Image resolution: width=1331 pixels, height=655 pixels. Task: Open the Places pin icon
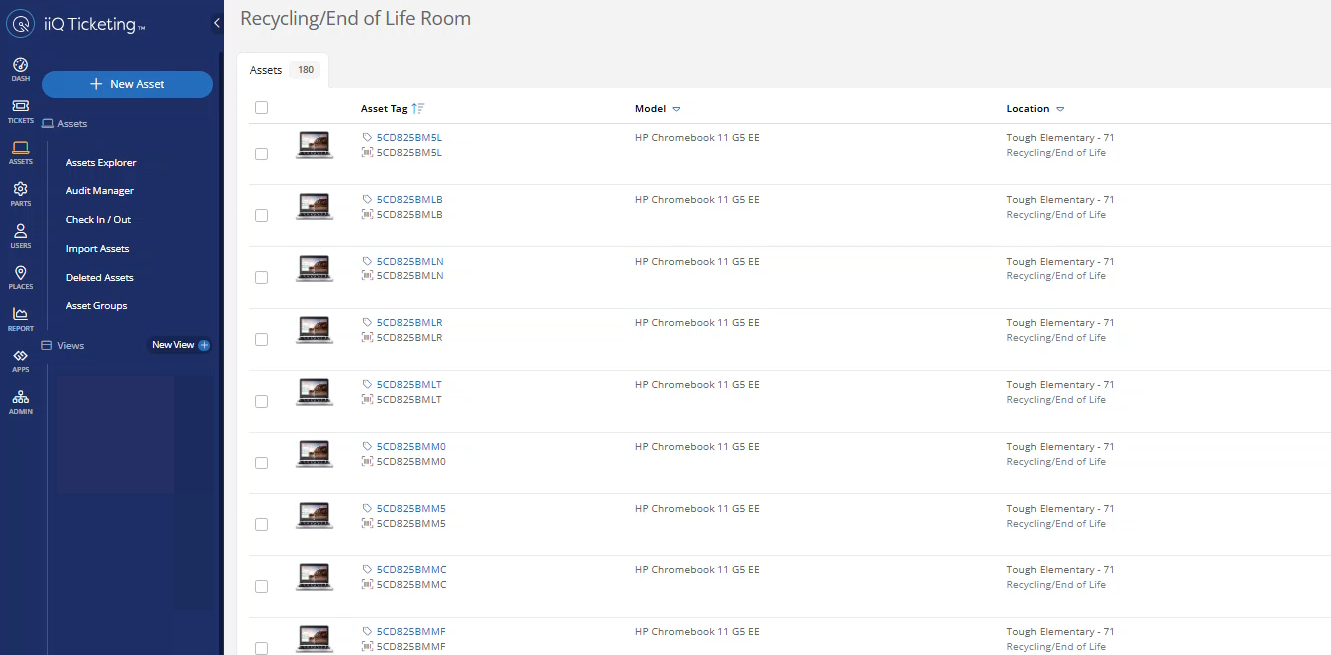click(20, 274)
